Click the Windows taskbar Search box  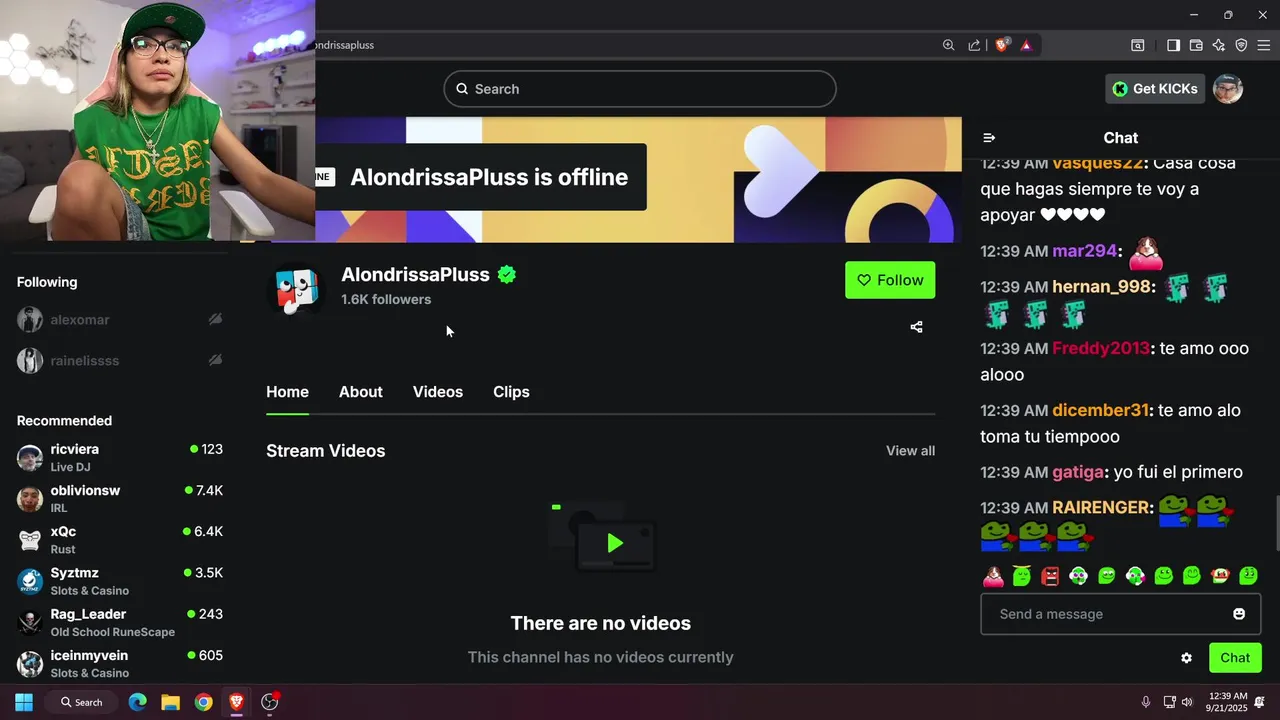(x=82, y=702)
